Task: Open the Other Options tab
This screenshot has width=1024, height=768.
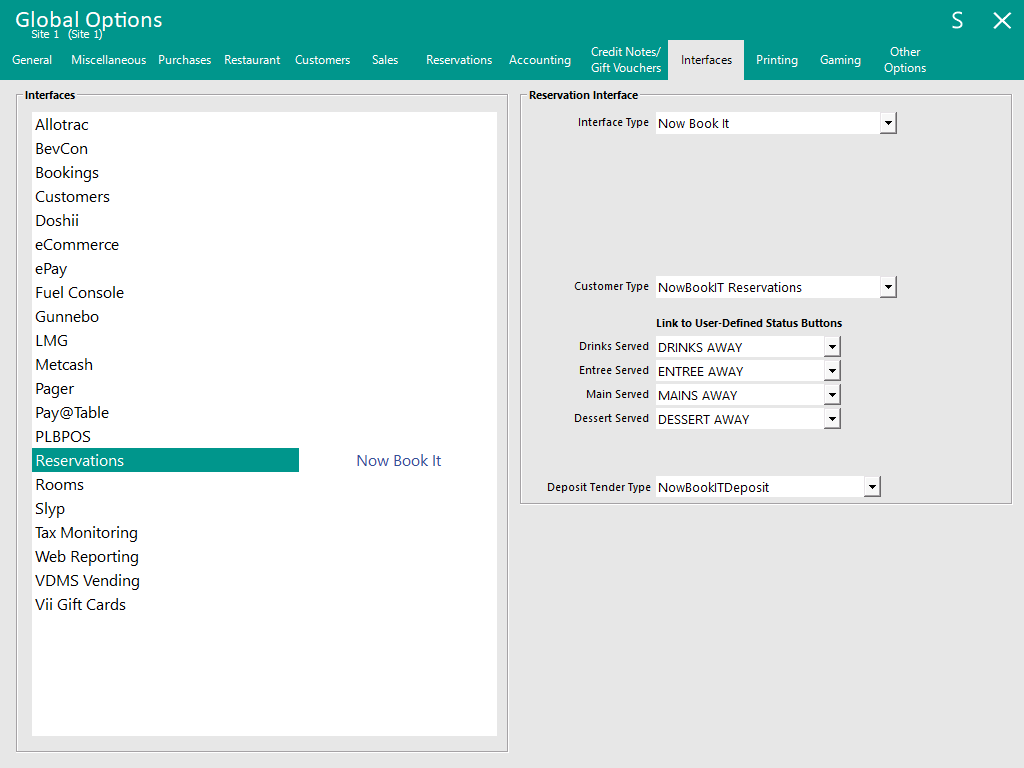Action: coord(905,60)
